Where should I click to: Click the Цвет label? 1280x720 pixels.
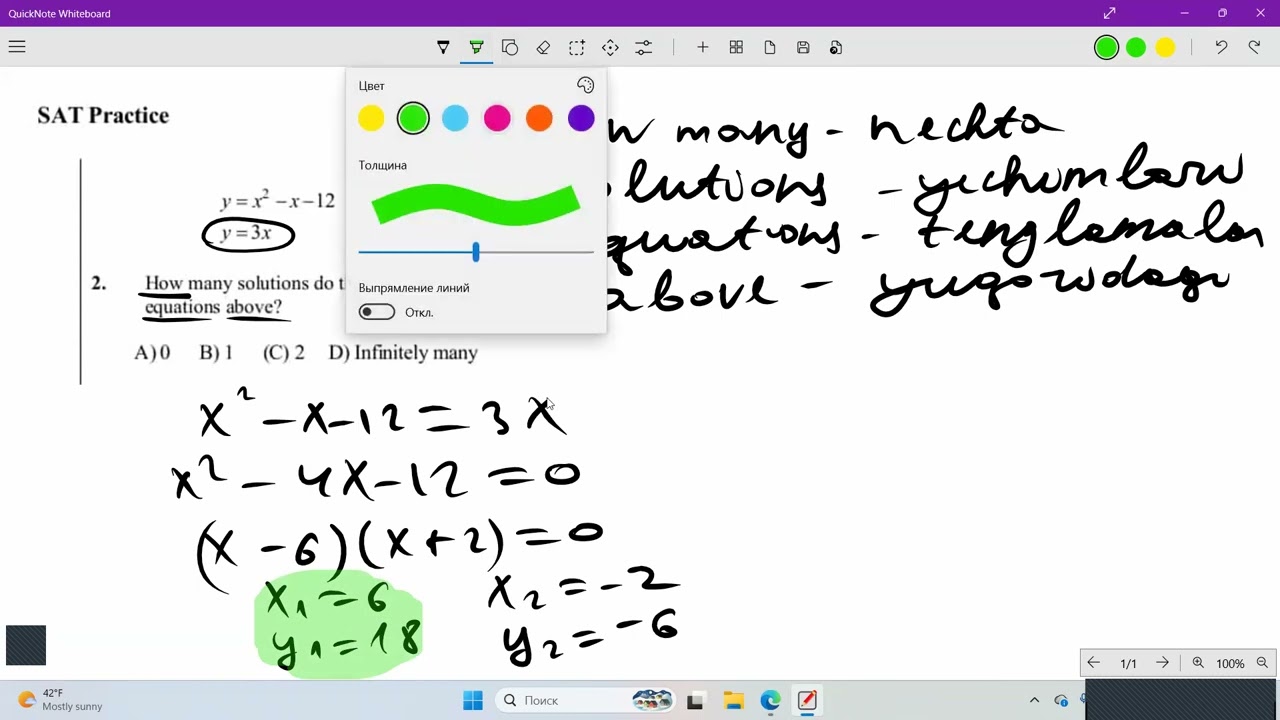point(371,86)
